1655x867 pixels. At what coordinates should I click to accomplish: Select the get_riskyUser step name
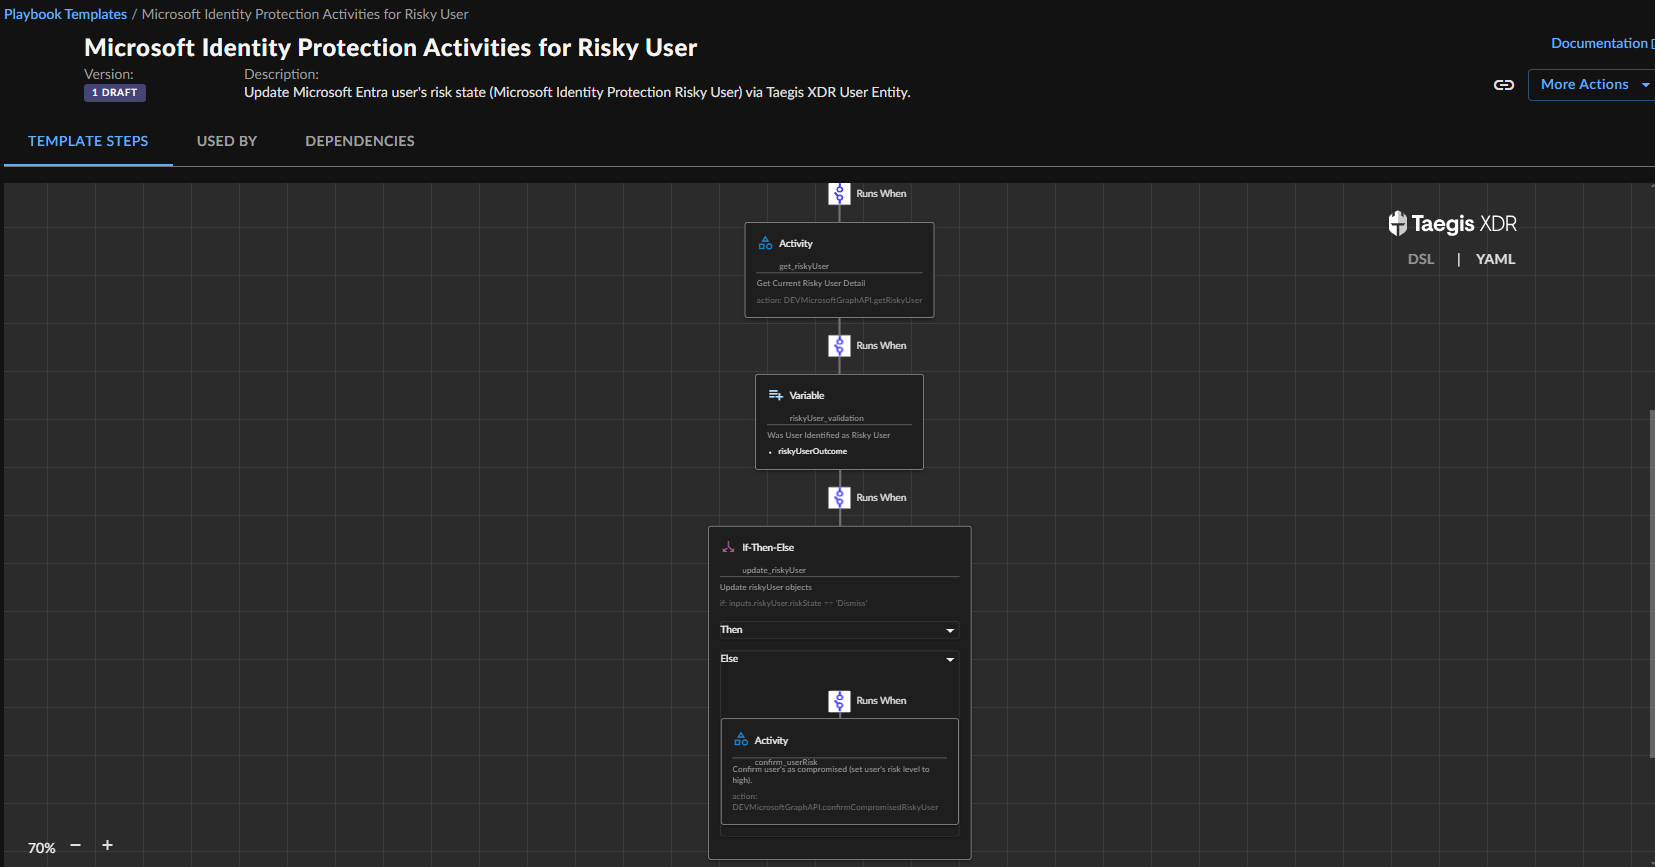pyautogui.click(x=804, y=266)
